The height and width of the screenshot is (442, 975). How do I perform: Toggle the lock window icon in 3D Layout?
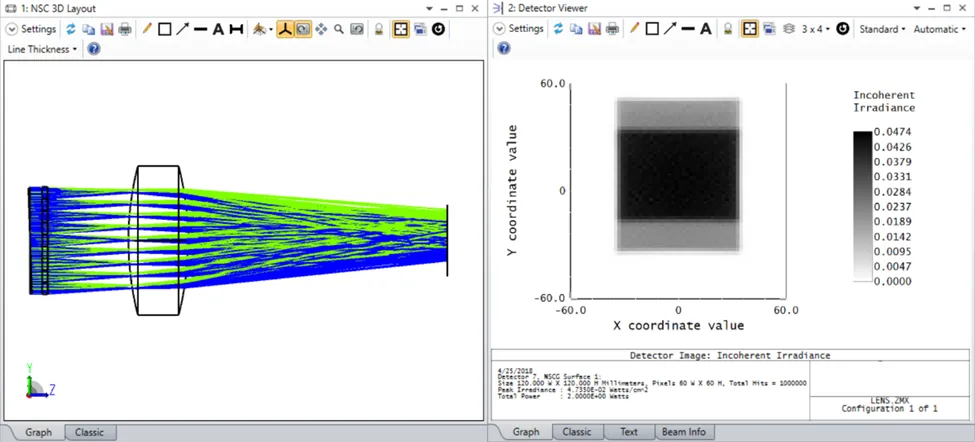pyautogui.click(x=379, y=29)
